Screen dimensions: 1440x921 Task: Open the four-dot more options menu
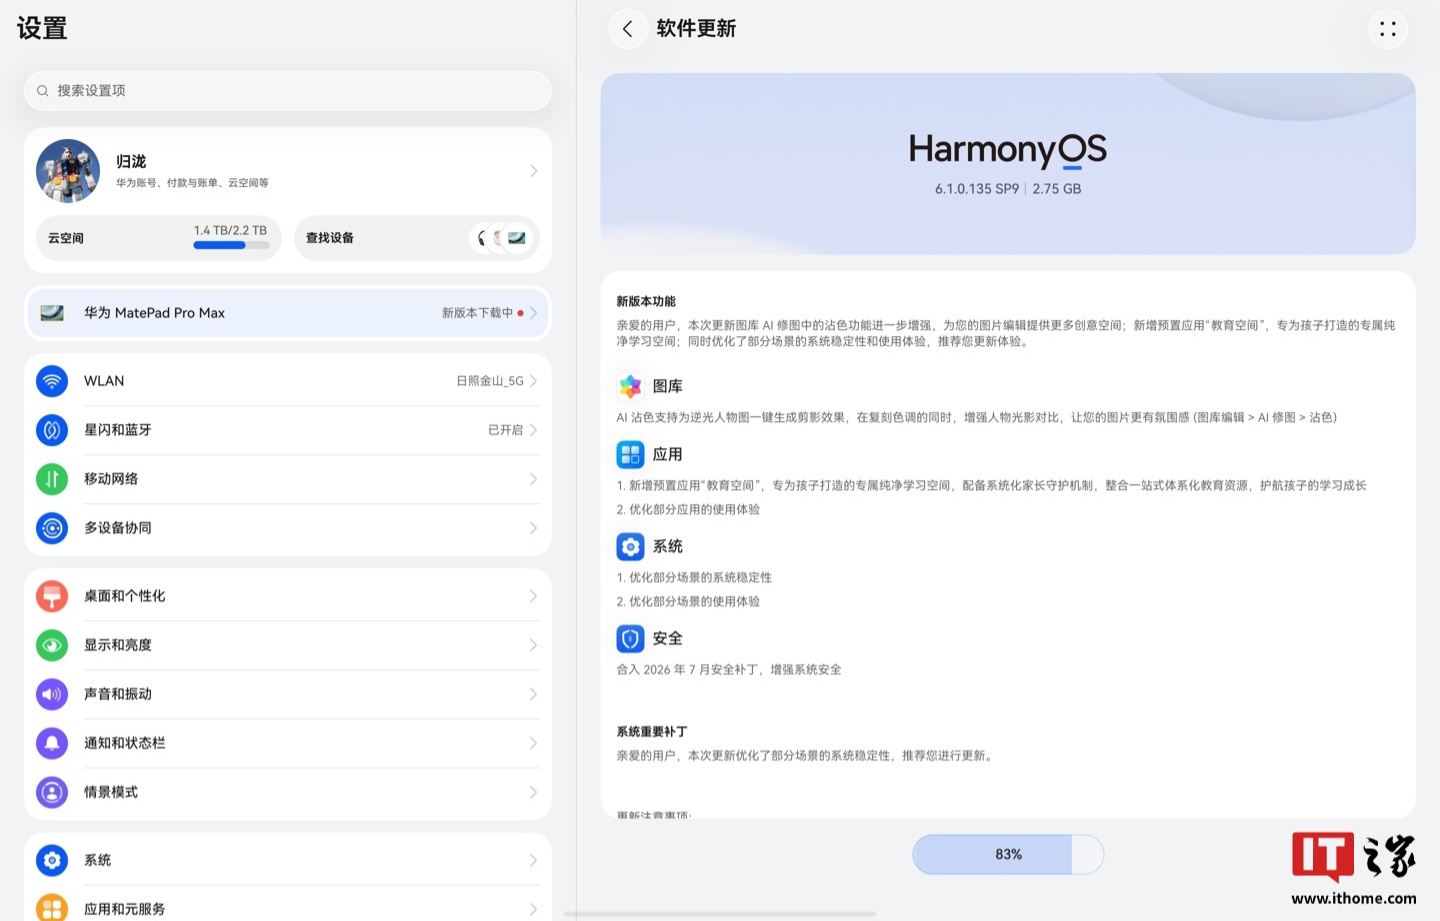click(1388, 29)
